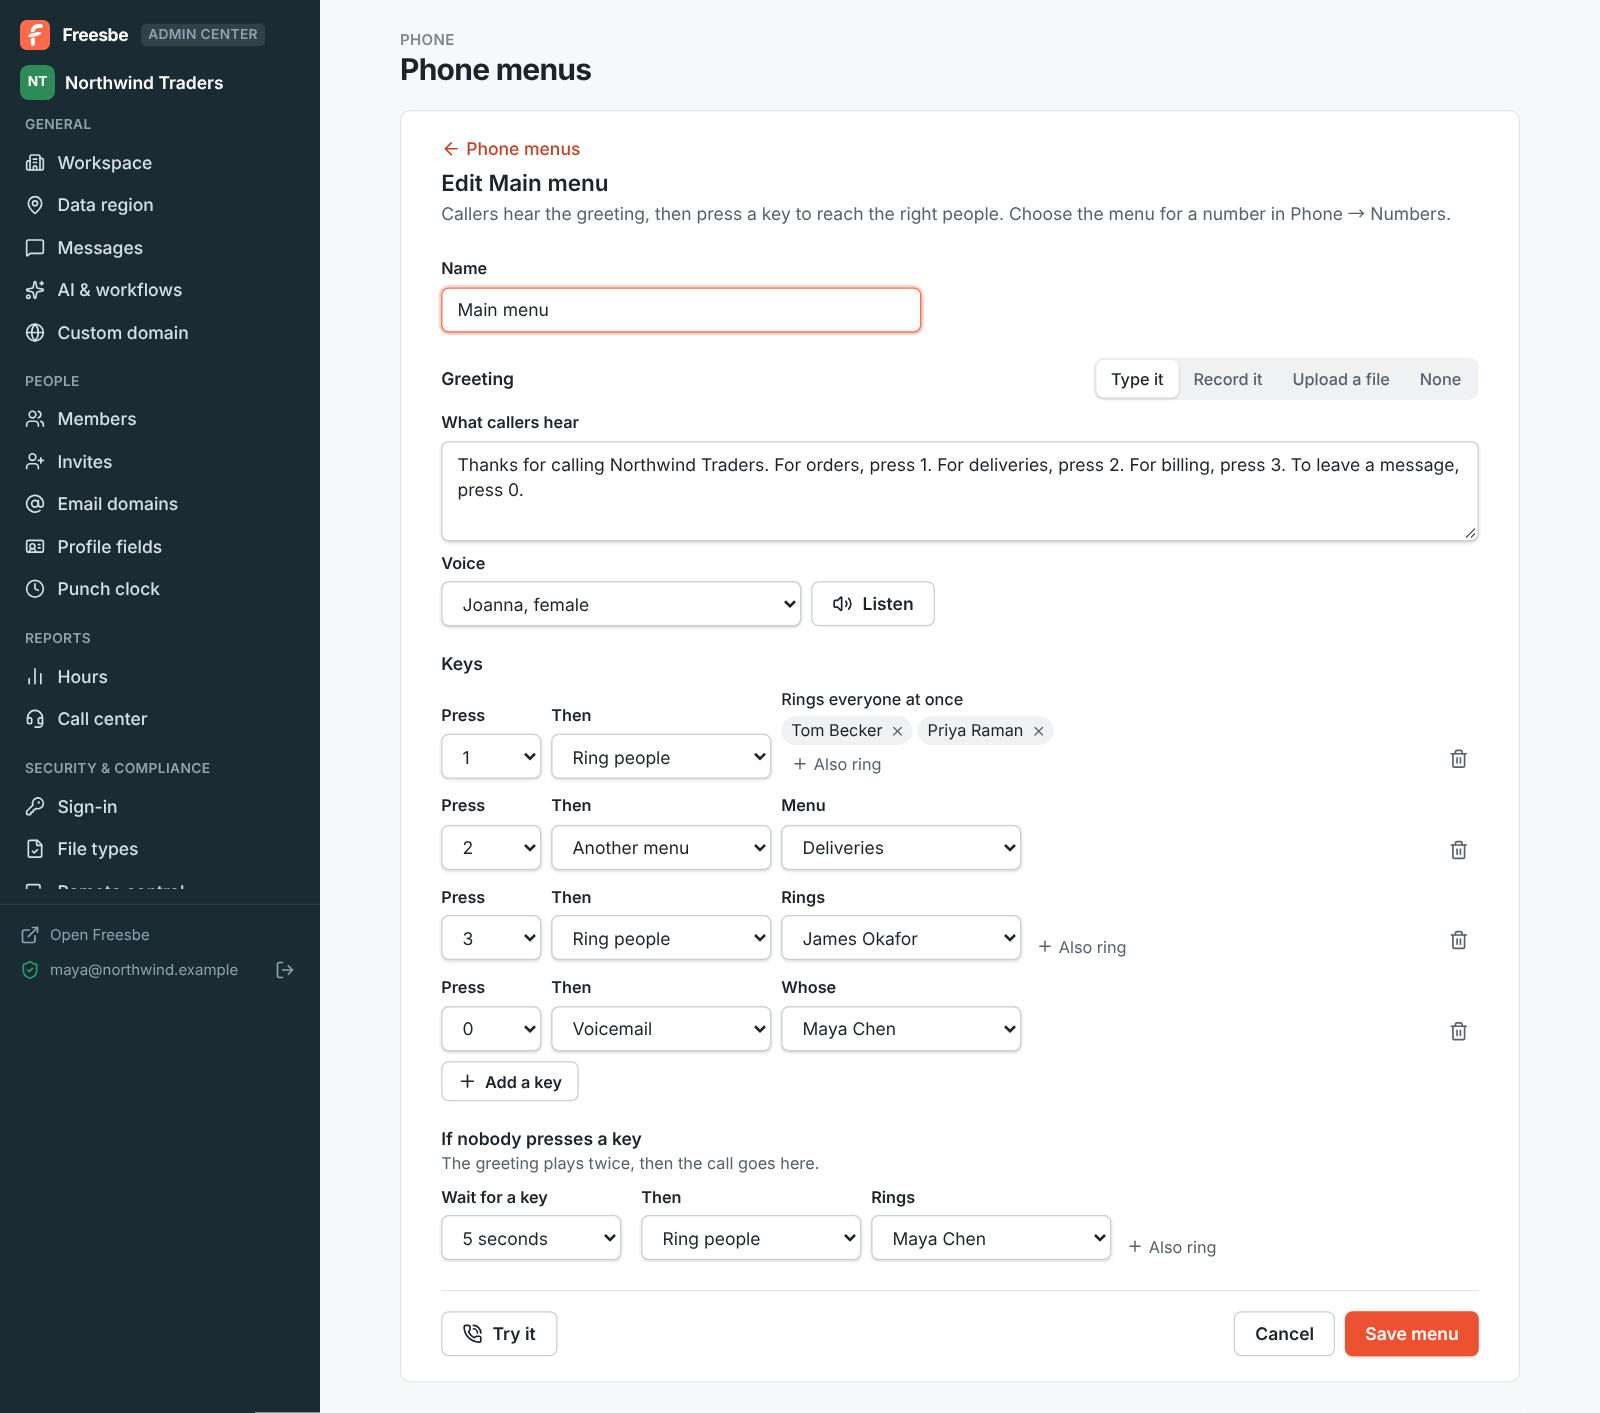Cancel editing the menu
1600x1413 pixels.
point(1284,1334)
